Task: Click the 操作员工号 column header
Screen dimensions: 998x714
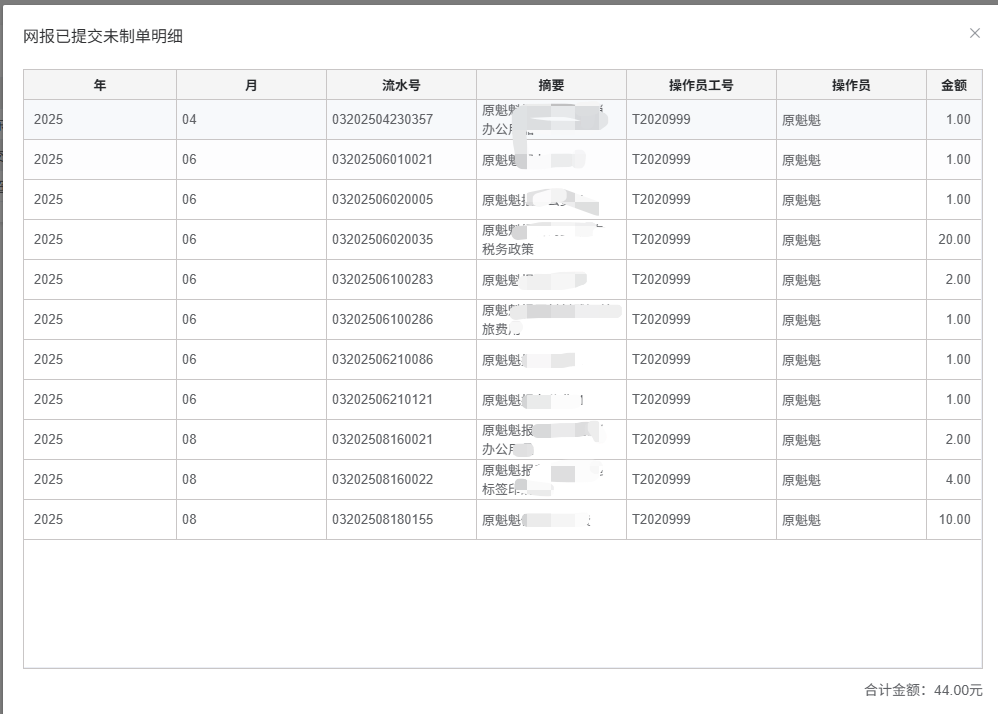Action: 701,85
